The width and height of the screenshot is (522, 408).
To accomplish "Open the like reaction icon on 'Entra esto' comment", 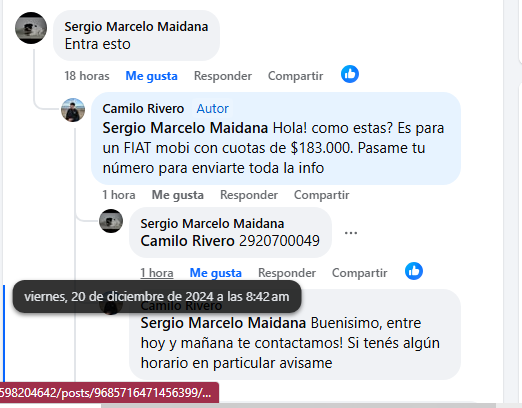I will pos(350,74).
